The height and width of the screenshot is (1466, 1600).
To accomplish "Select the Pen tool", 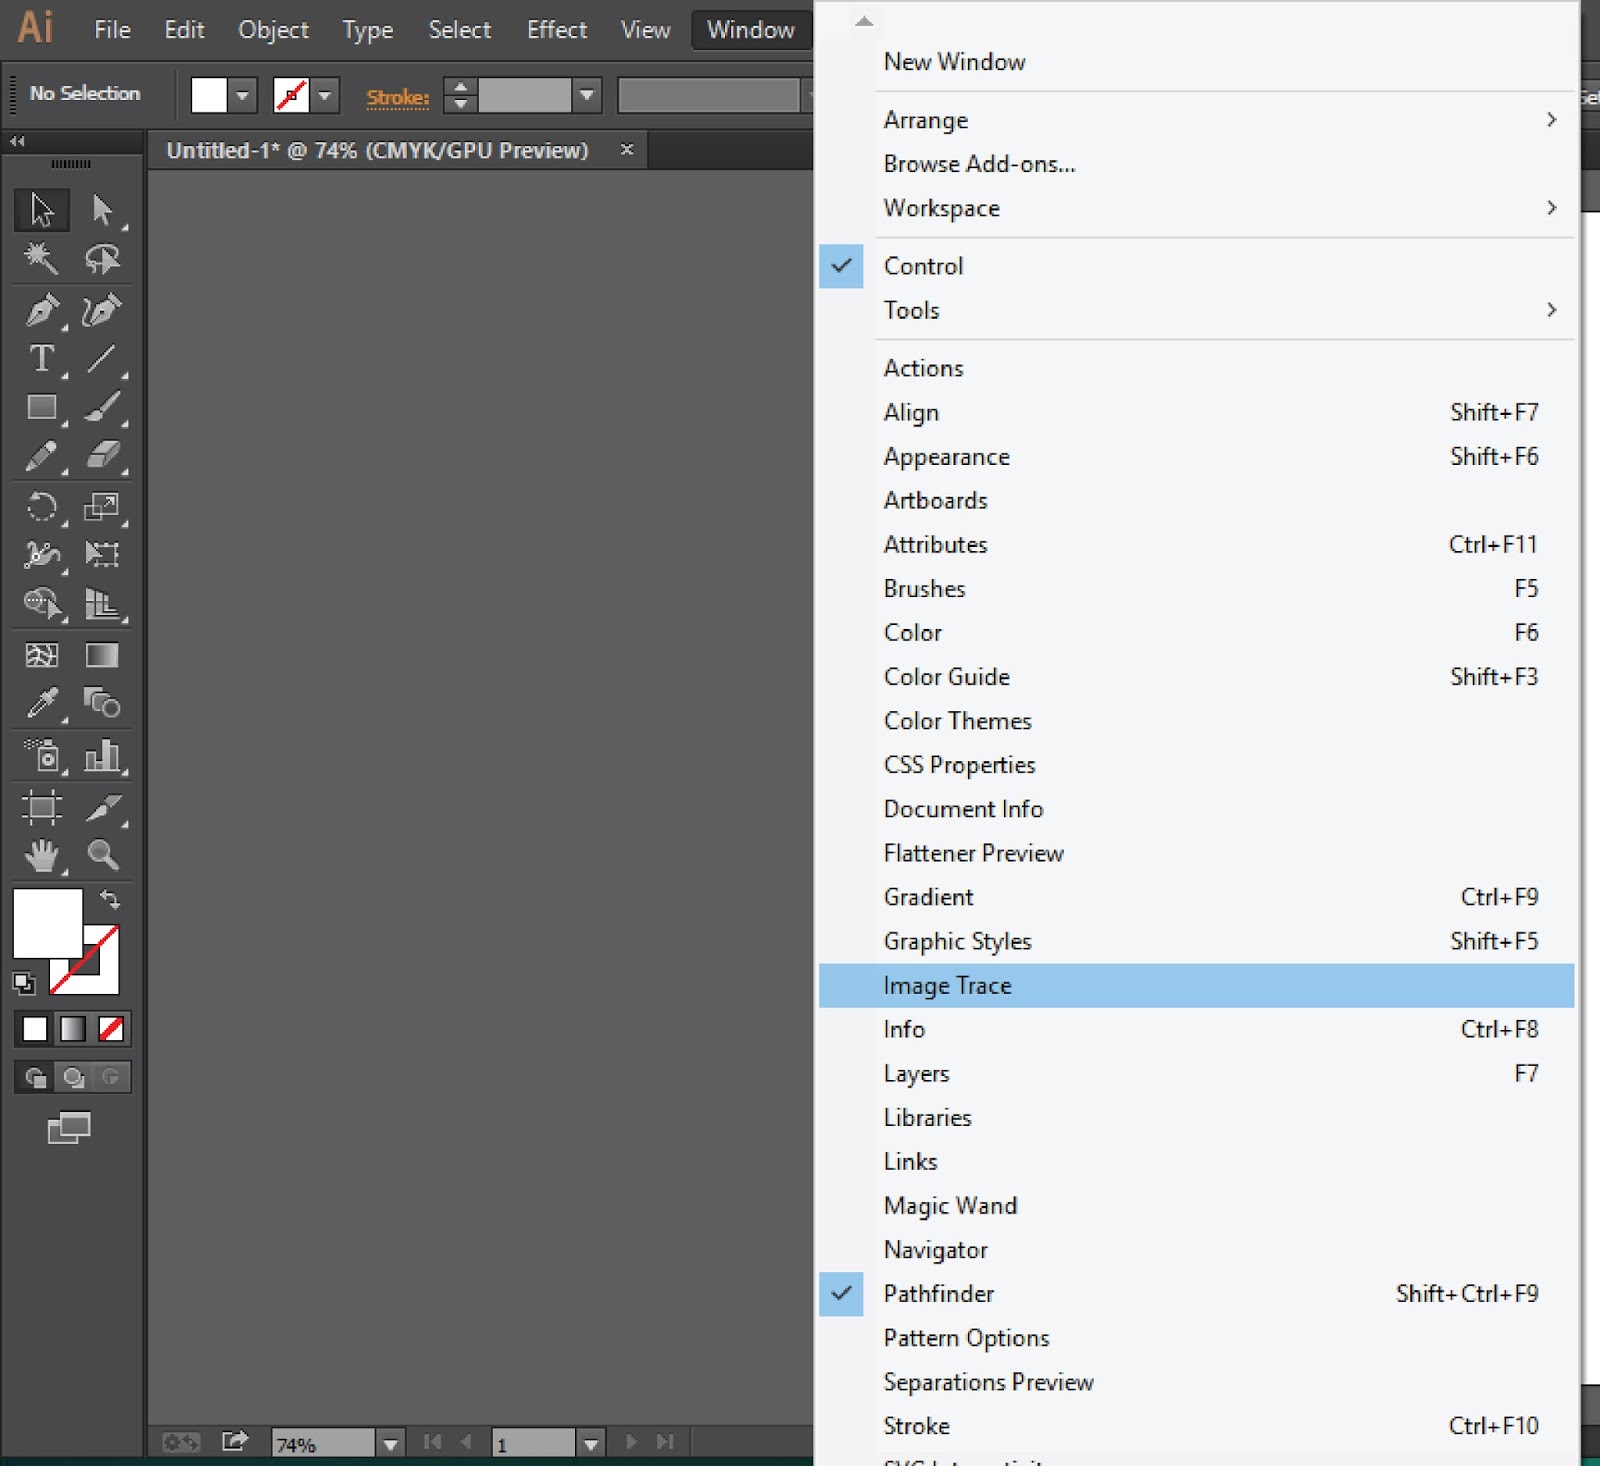I will [x=41, y=311].
